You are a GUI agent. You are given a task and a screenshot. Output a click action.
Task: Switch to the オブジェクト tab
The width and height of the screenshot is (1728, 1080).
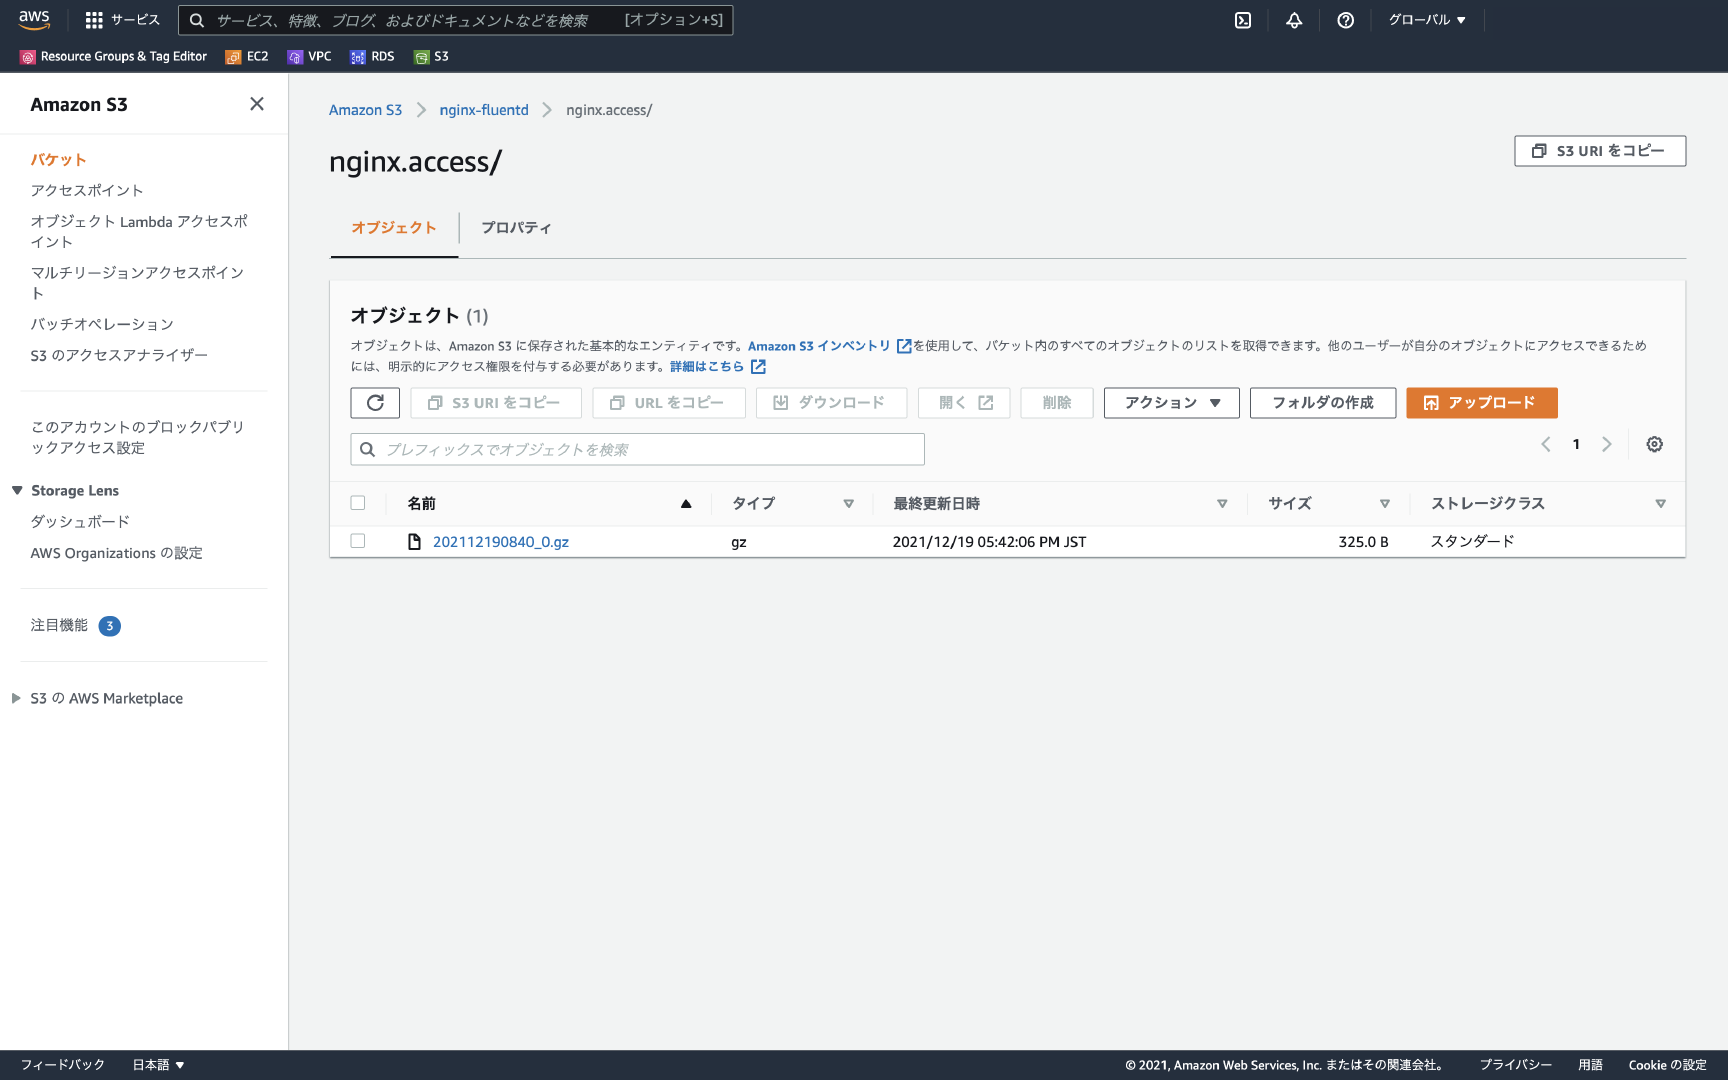click(x=394, y=228)
